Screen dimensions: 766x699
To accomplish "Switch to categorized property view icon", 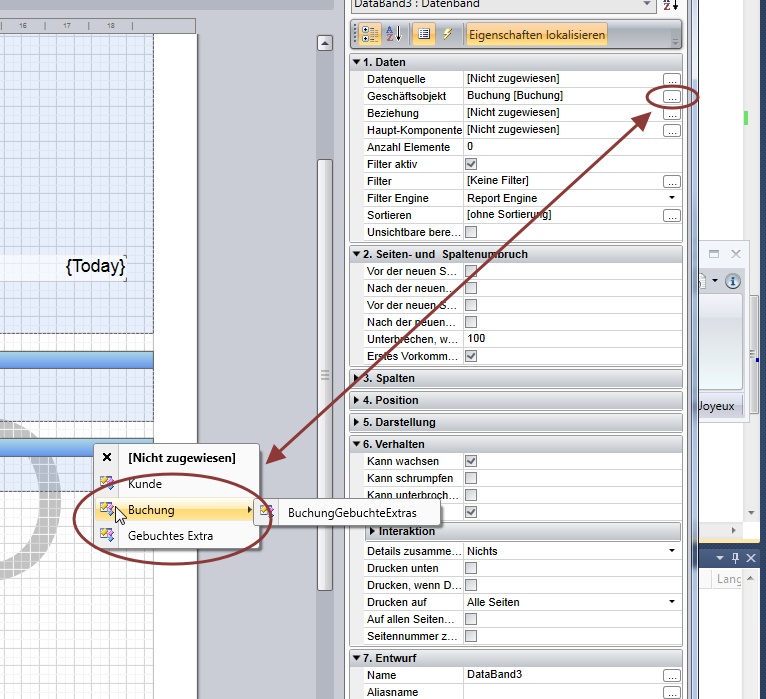I will [370, 34].
